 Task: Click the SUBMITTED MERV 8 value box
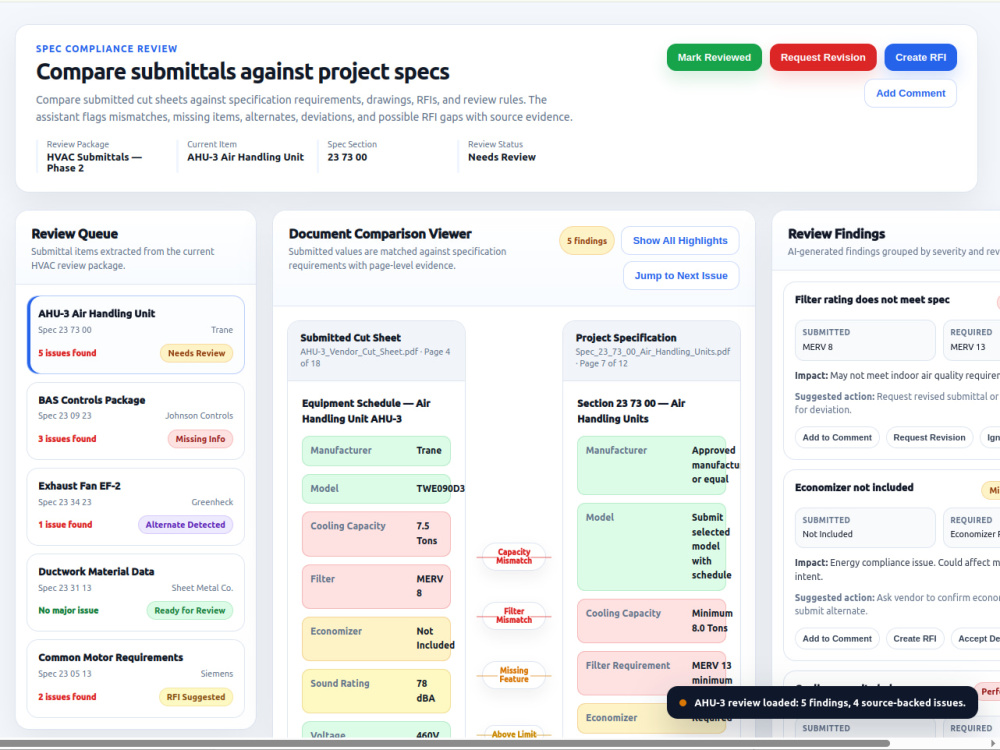click(865, 340)
